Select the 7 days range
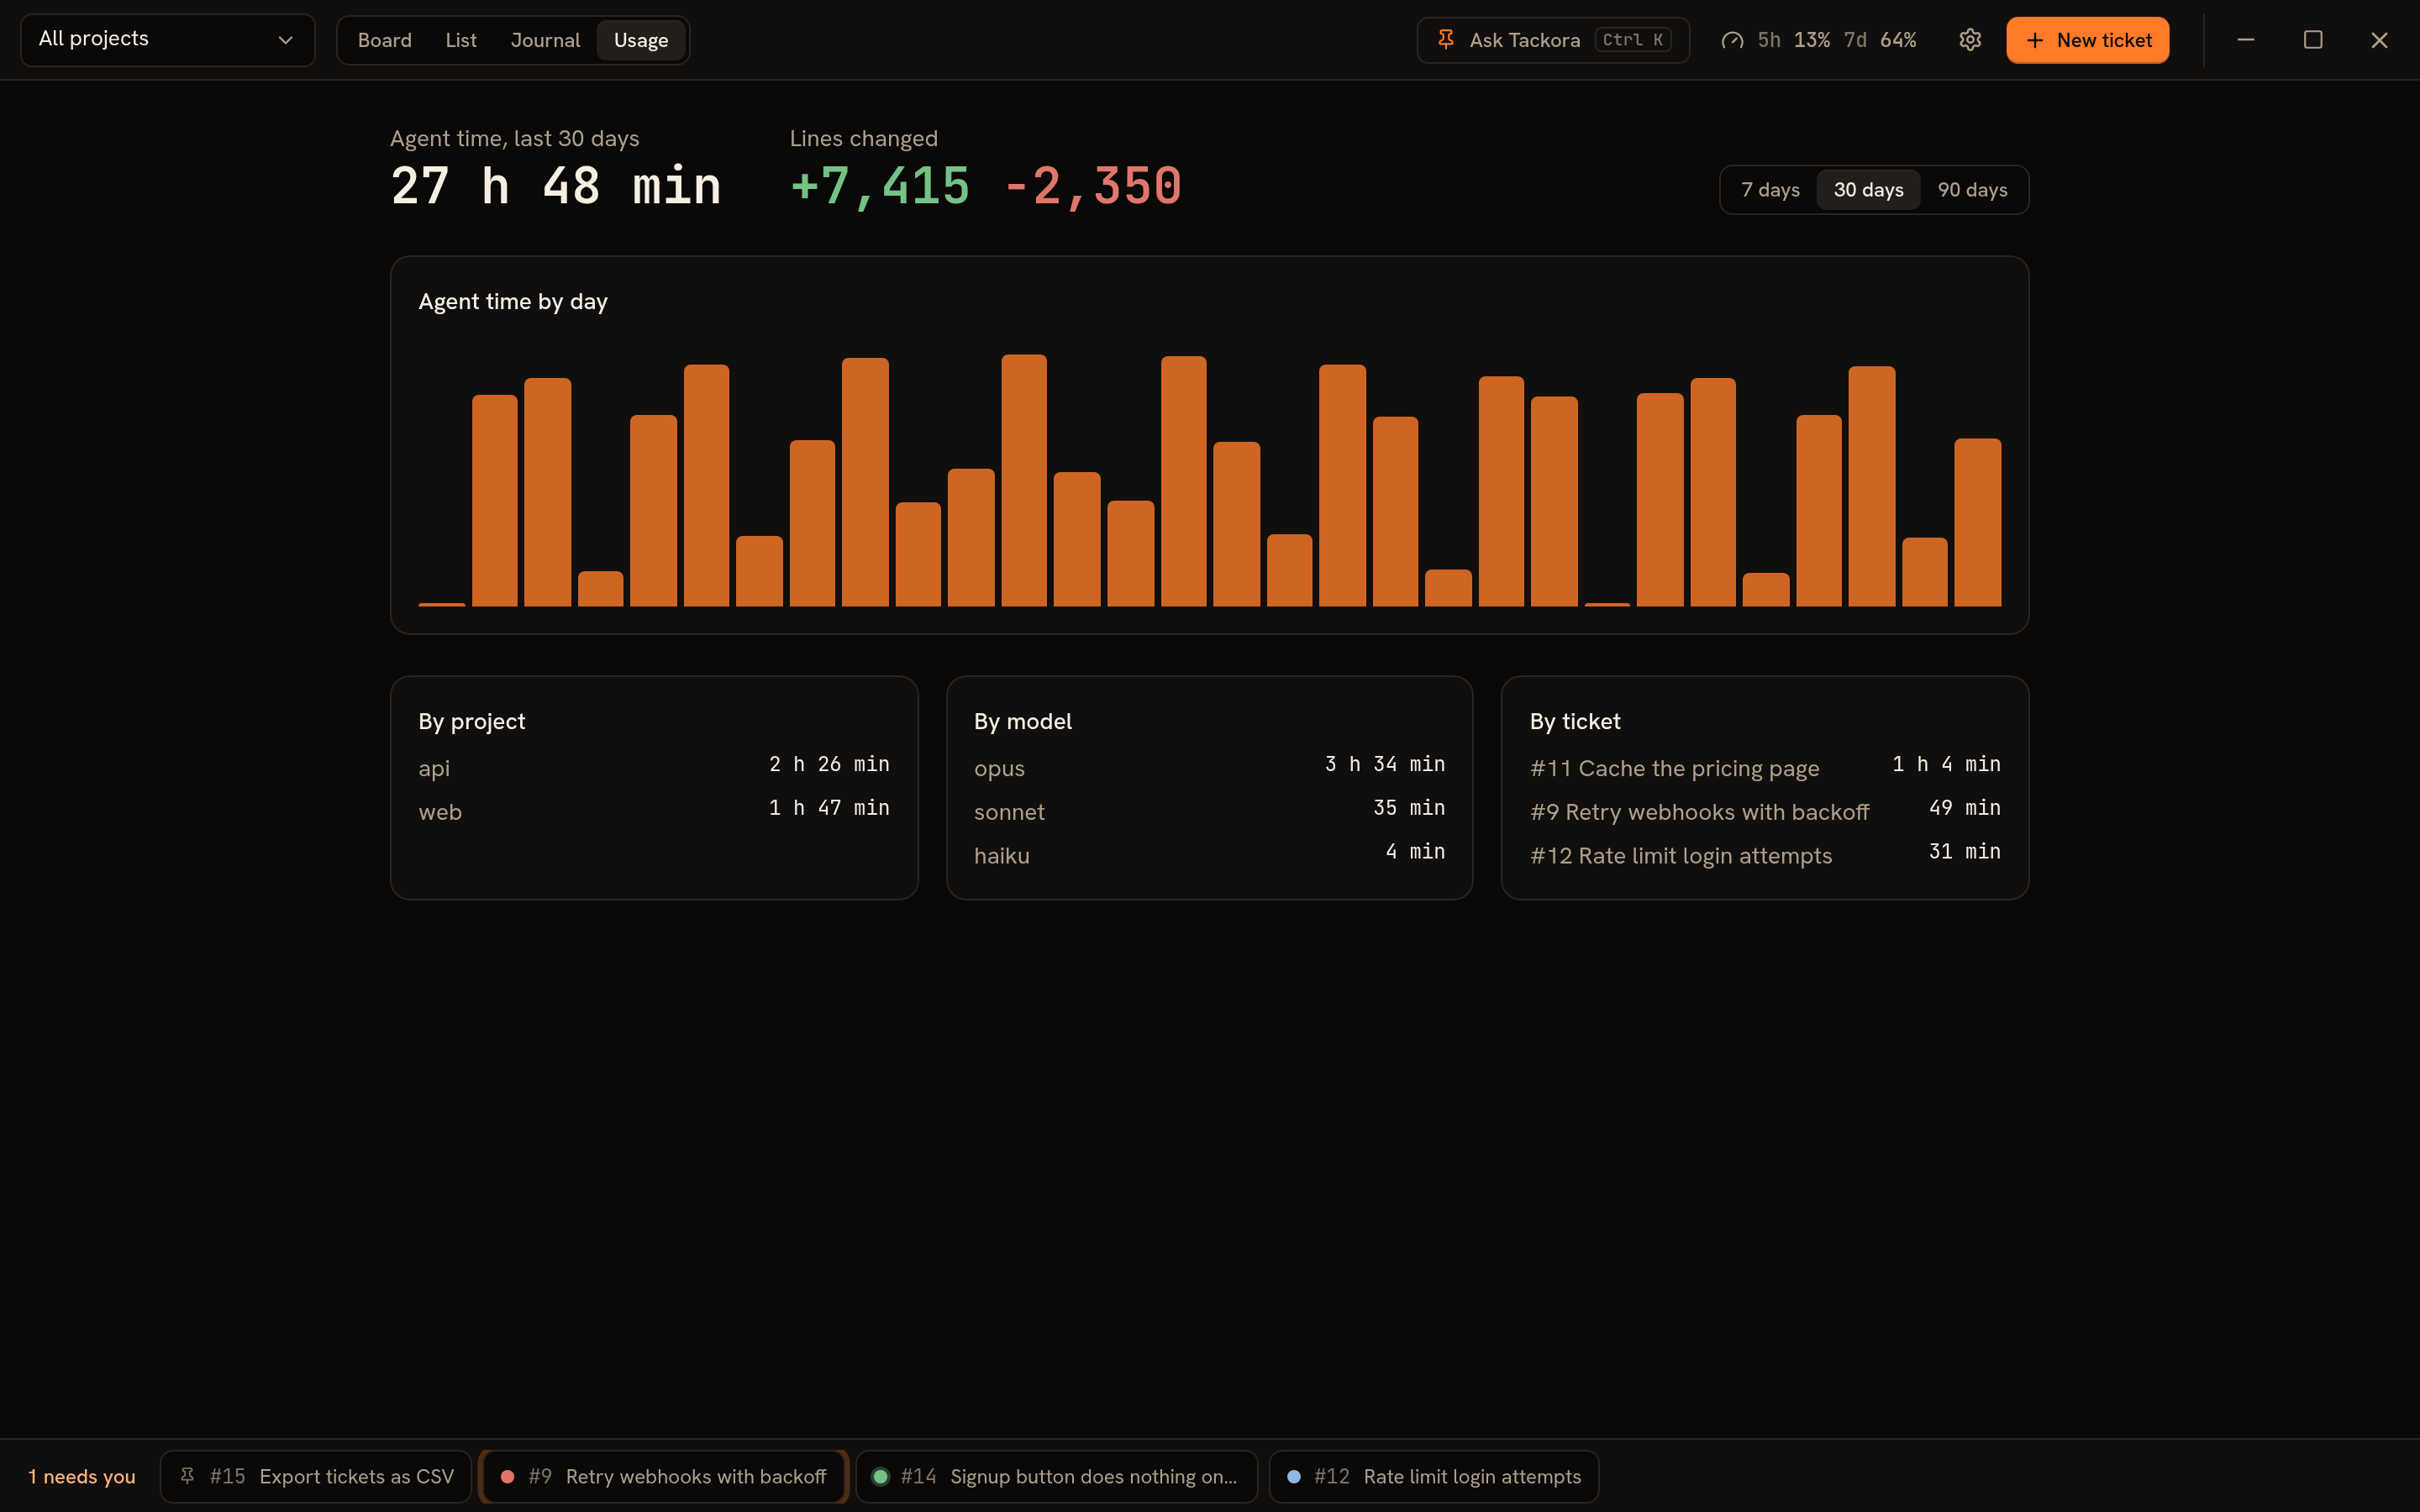The image size is (2420, 1512). point(1770,190)
